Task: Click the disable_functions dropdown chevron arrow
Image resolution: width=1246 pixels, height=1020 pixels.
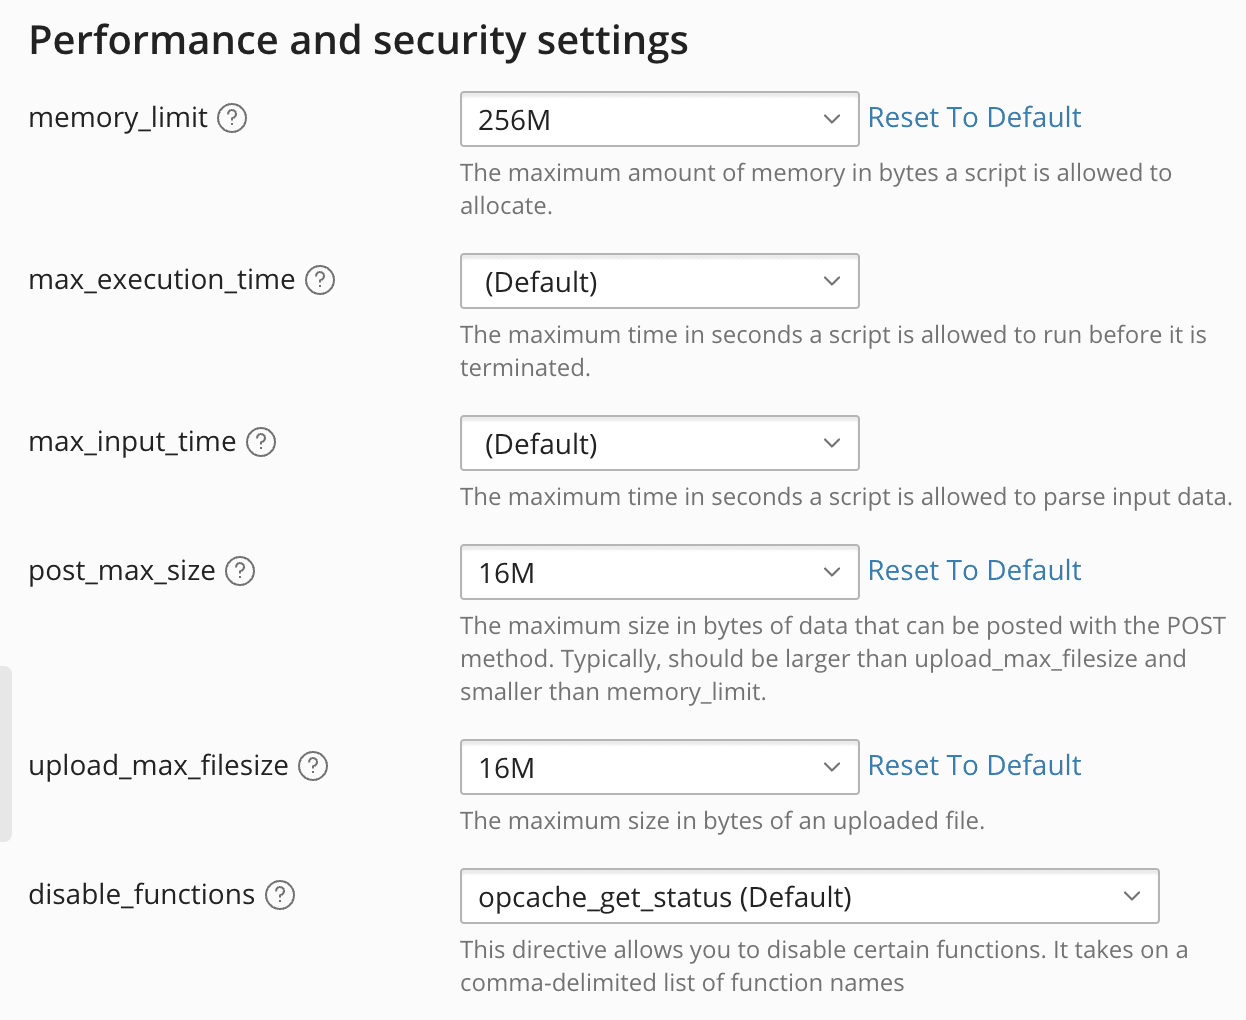Action: coord(1132,896)
